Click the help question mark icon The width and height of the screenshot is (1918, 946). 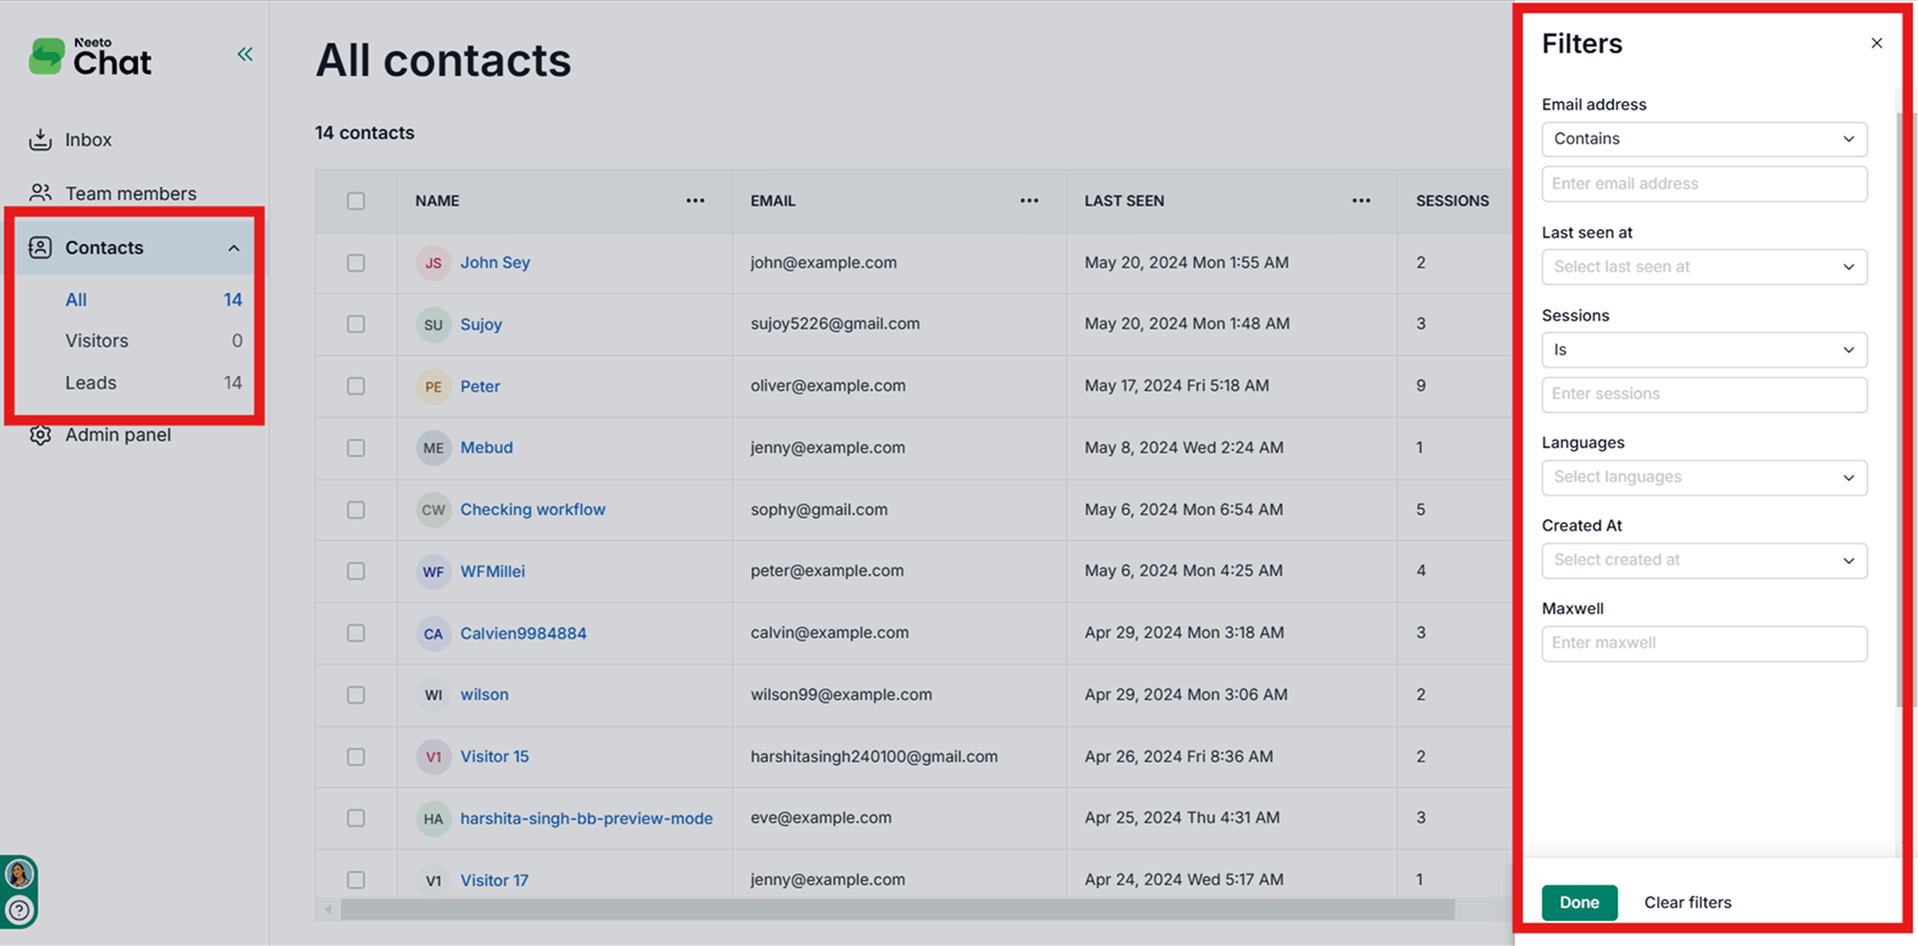pos(19,910)
